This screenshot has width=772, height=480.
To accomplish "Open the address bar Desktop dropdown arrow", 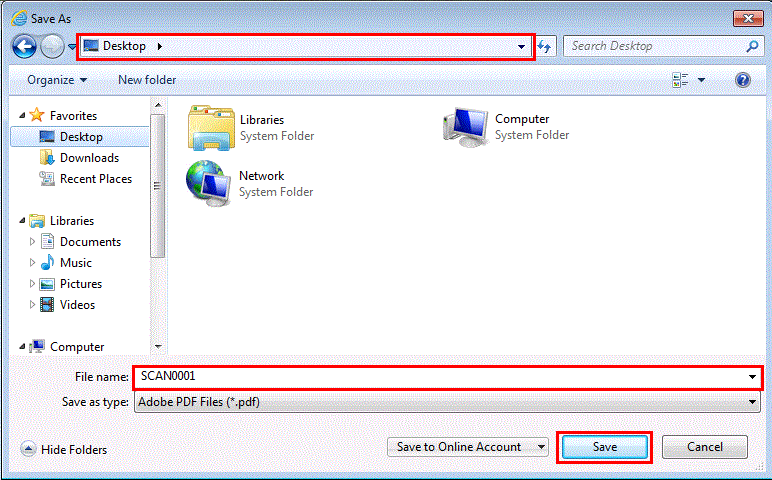I will click(521, 46).
